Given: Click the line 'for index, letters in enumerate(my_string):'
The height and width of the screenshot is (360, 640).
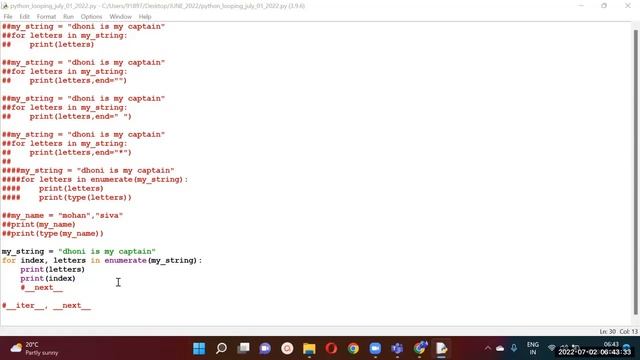Looking at the screenshot, I should pos(102,260).
